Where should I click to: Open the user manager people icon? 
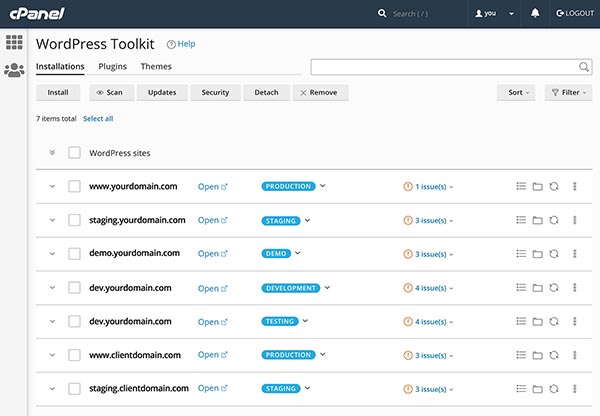click(14, 70)
